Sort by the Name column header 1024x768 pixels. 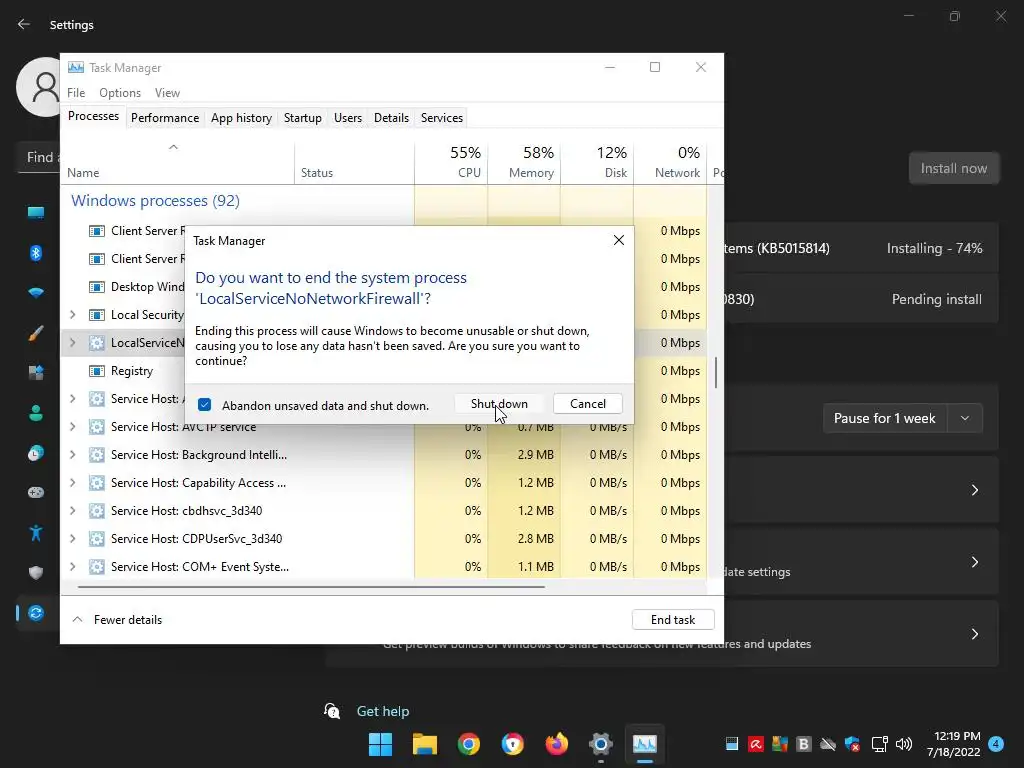(178, 161)
